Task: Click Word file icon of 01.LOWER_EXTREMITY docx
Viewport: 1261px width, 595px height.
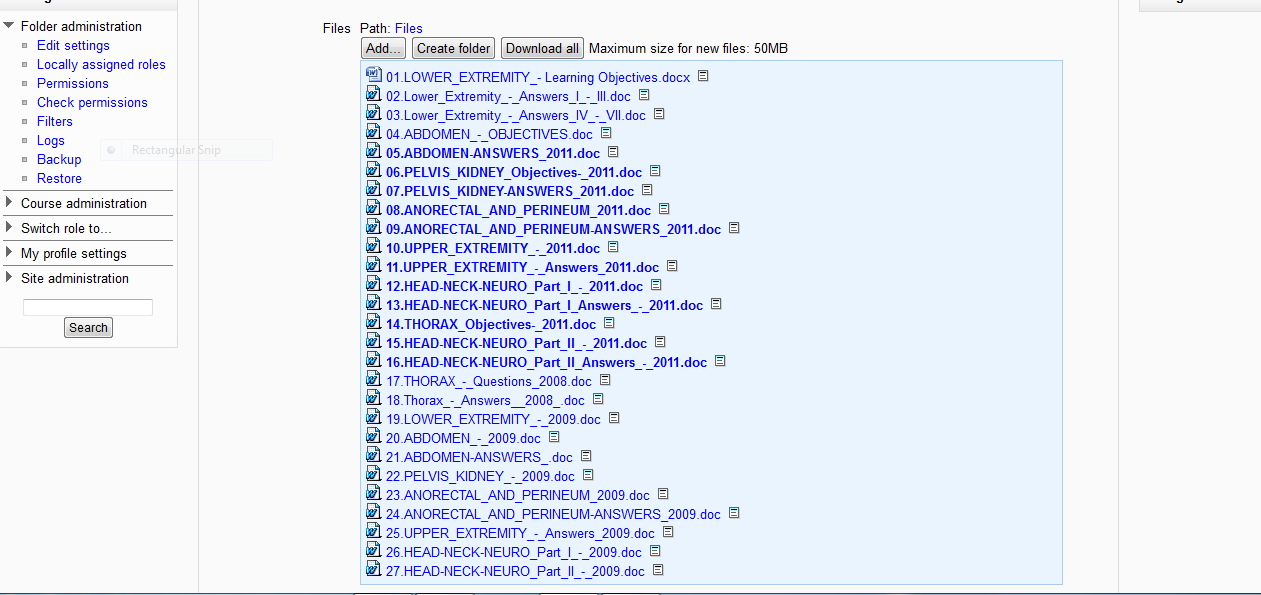Action: (x=374, y=75)
